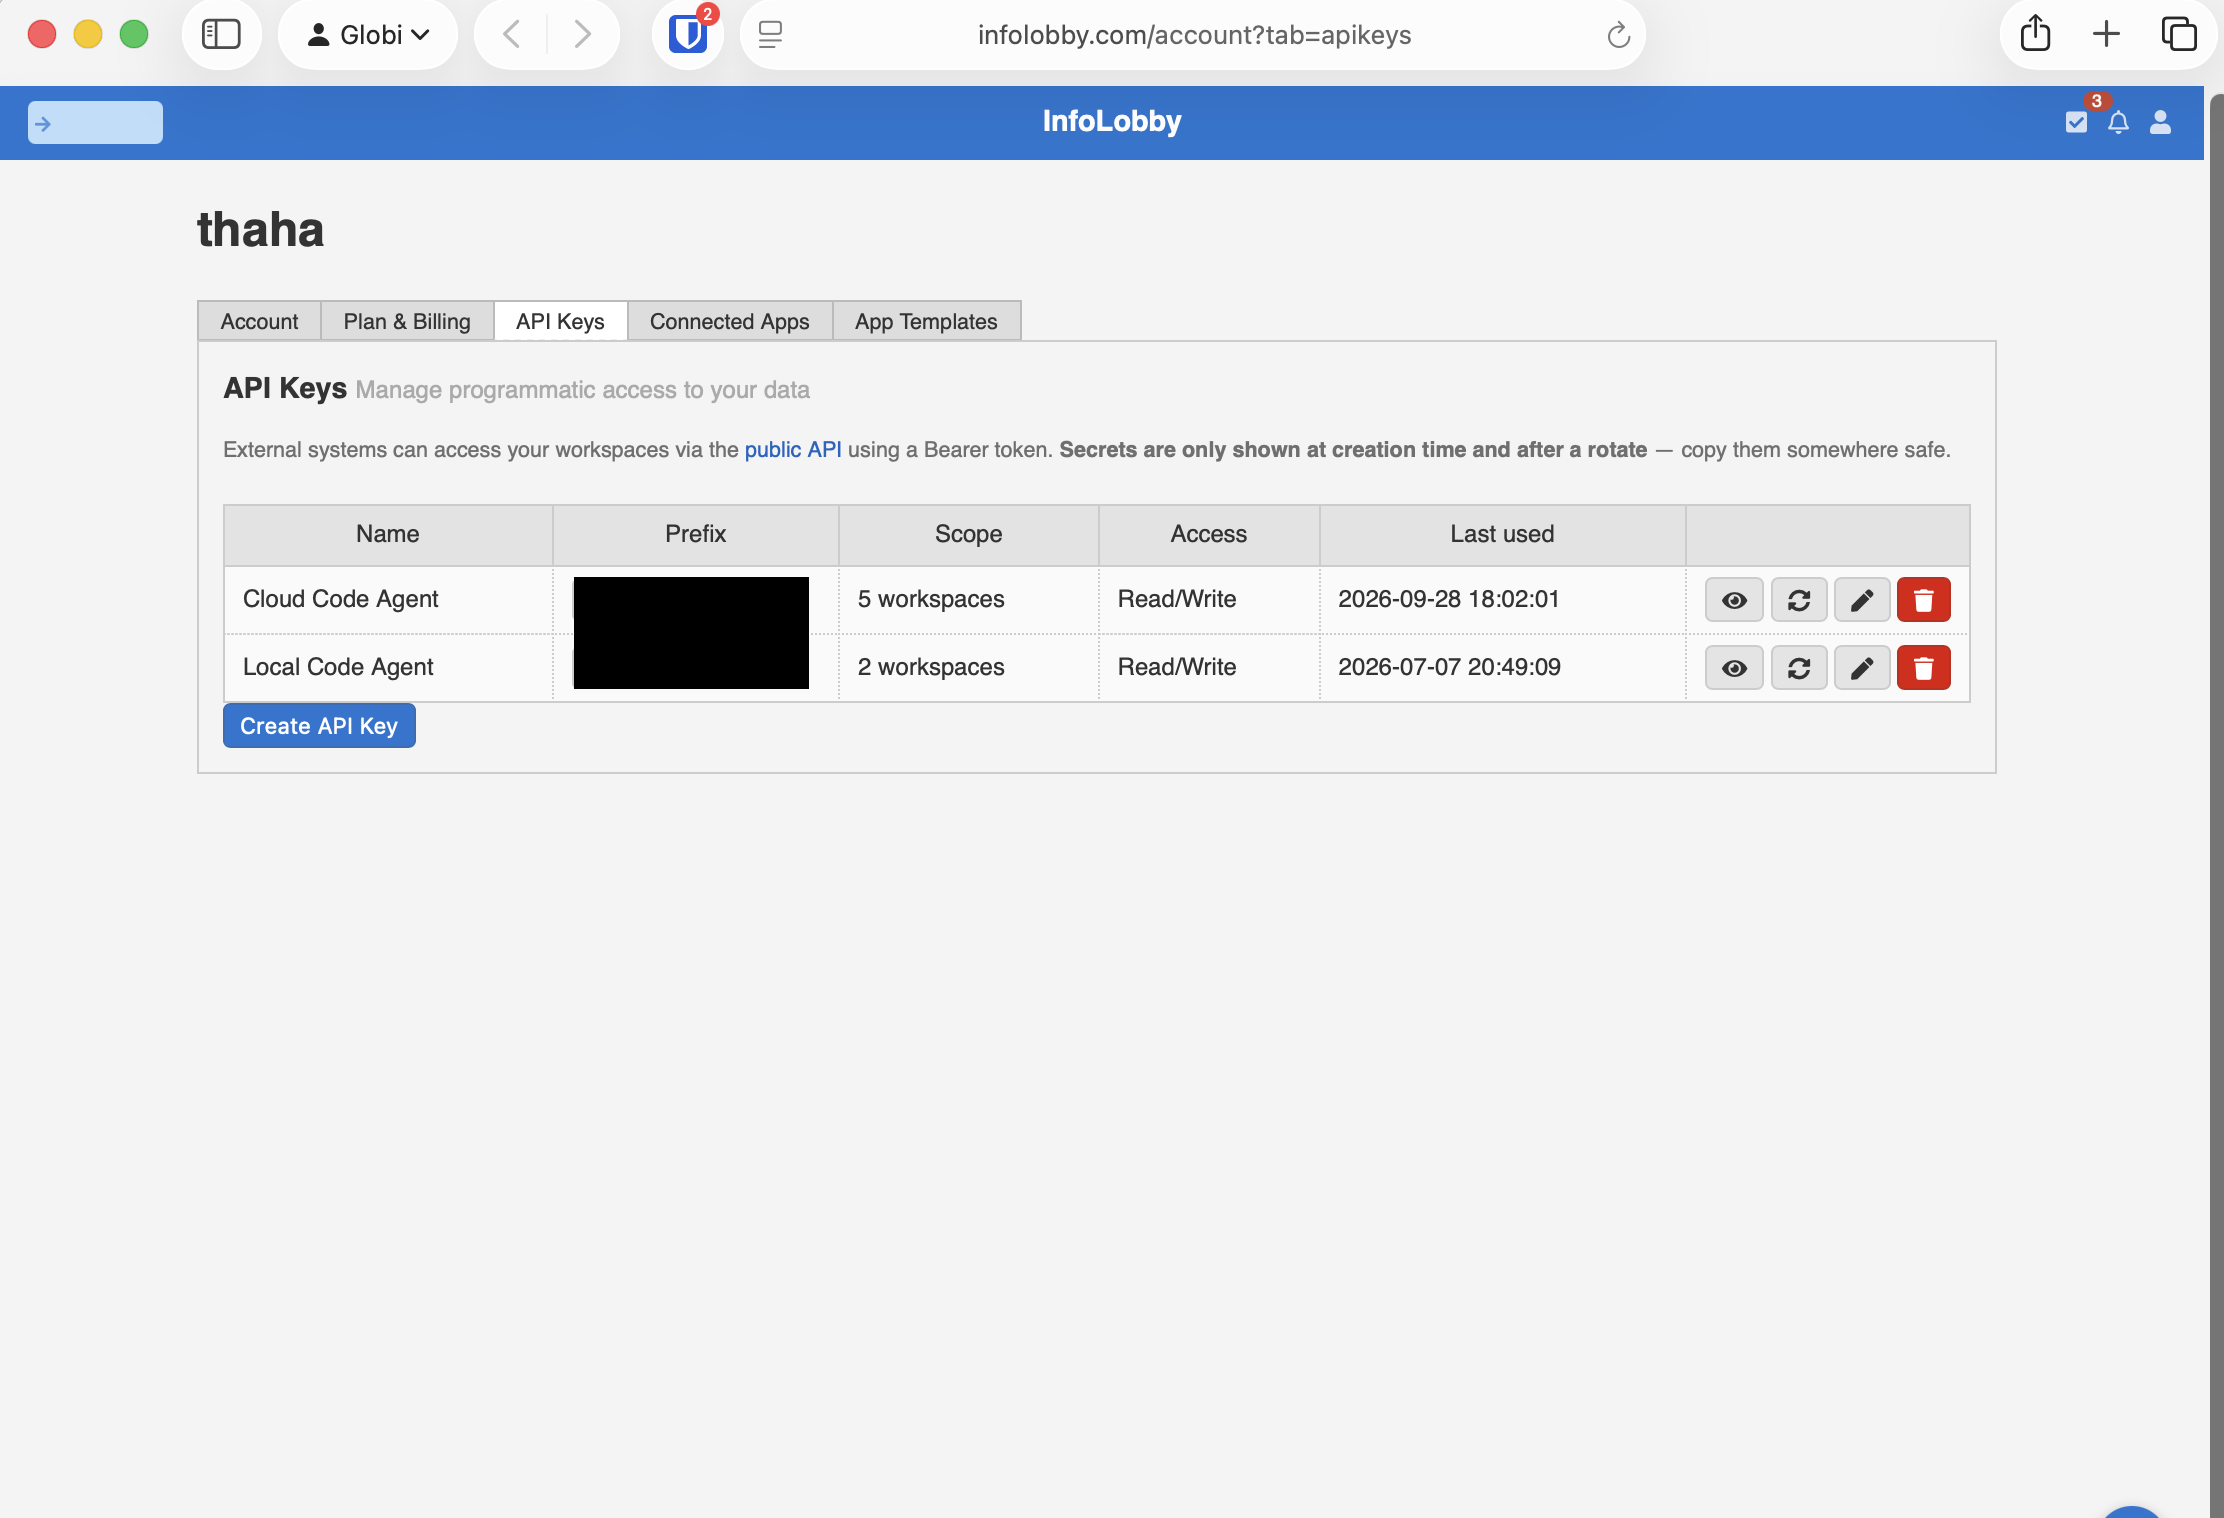Go forward to the next page
The width and height of the screenshot is (2224, 1518).
pyautogui.click(x=583, y=35)
